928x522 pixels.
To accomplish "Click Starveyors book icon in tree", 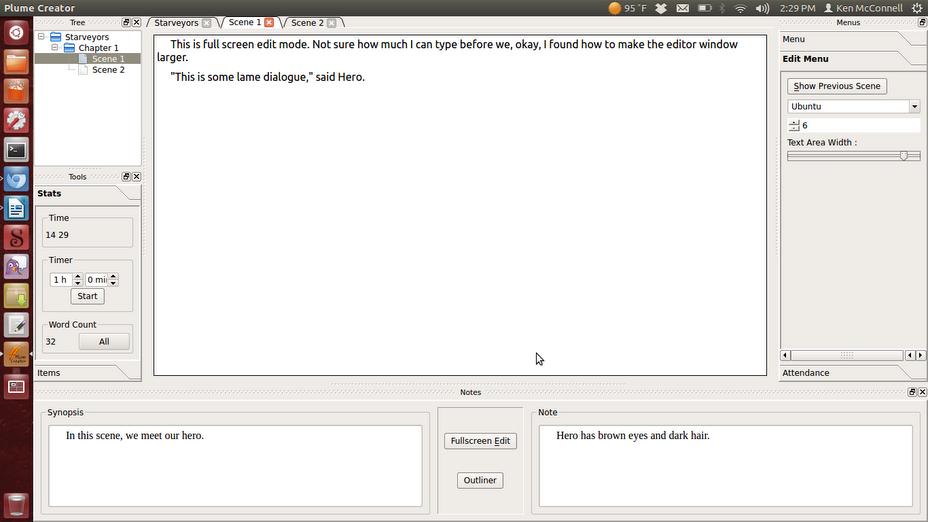I will click(x=56, y=37).
